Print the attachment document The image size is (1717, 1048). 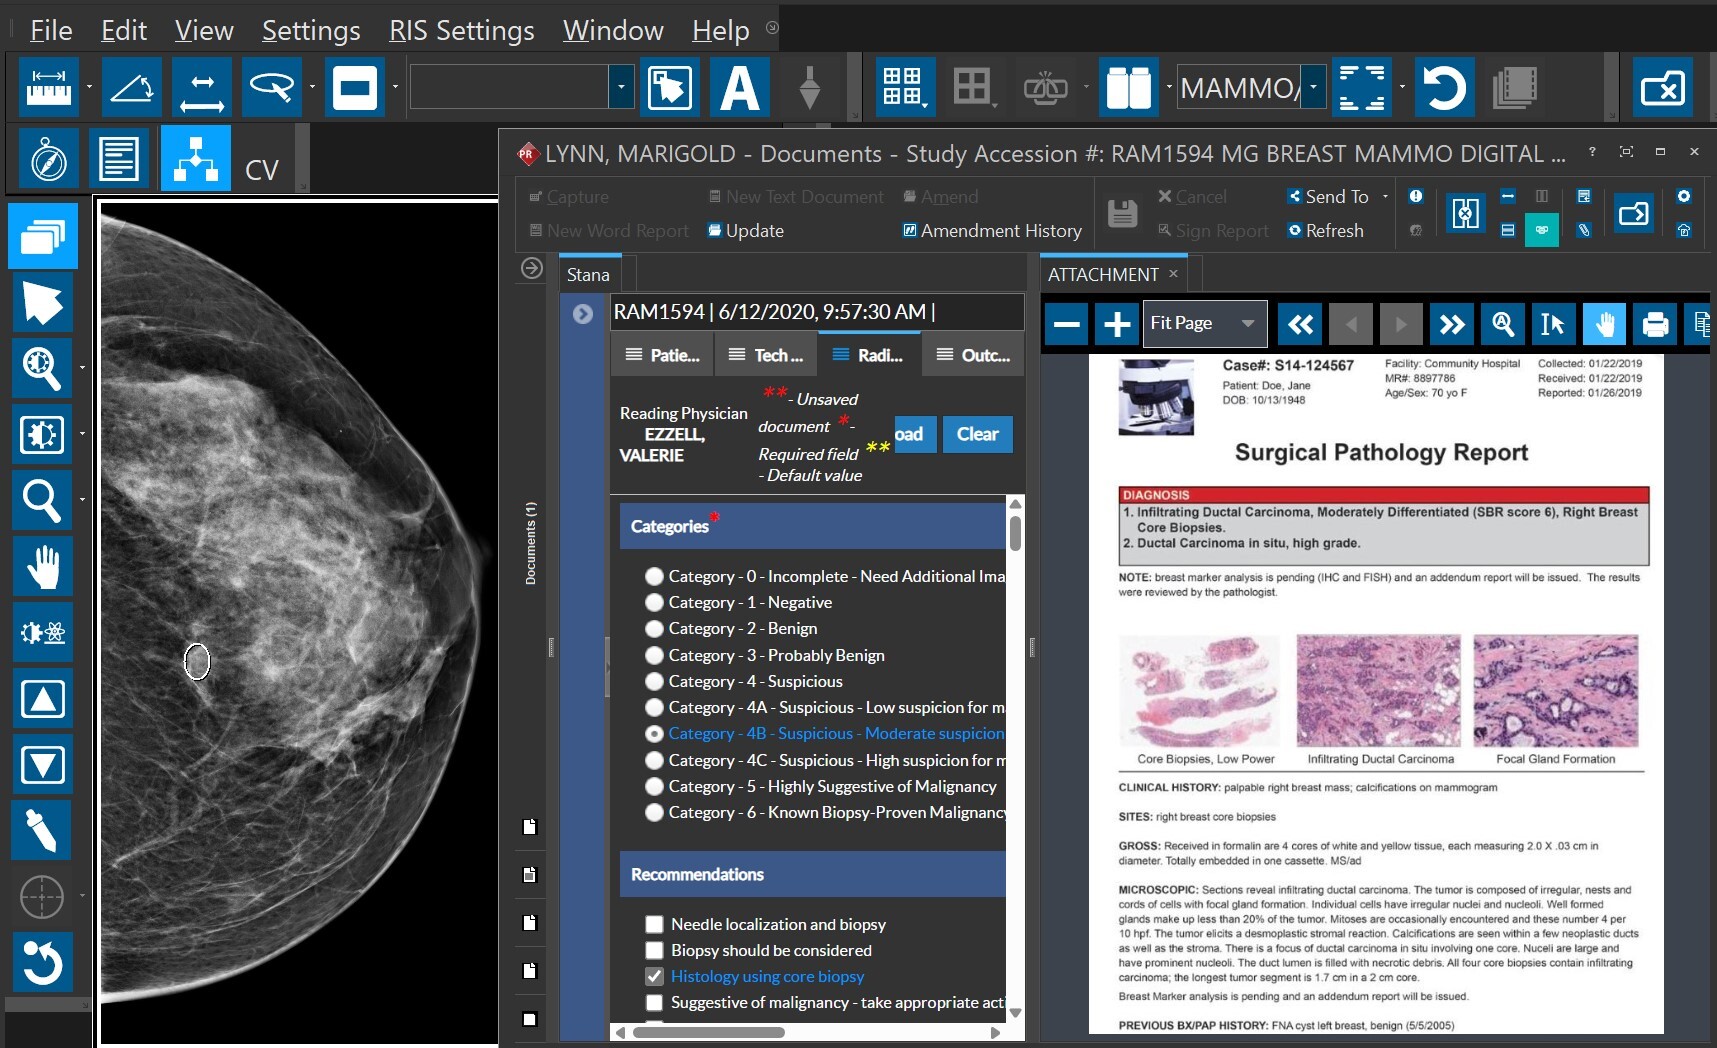[1655, 324]
